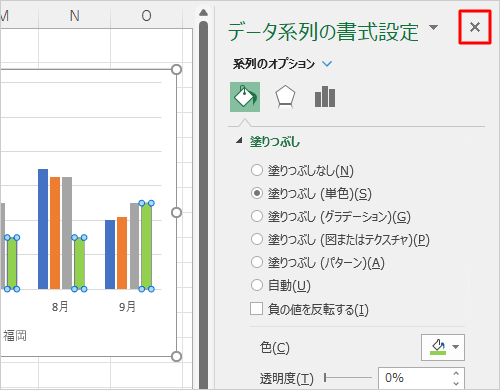
Task: Select 塗りつぶしなし(N) radio button
Action: (257, 170)
